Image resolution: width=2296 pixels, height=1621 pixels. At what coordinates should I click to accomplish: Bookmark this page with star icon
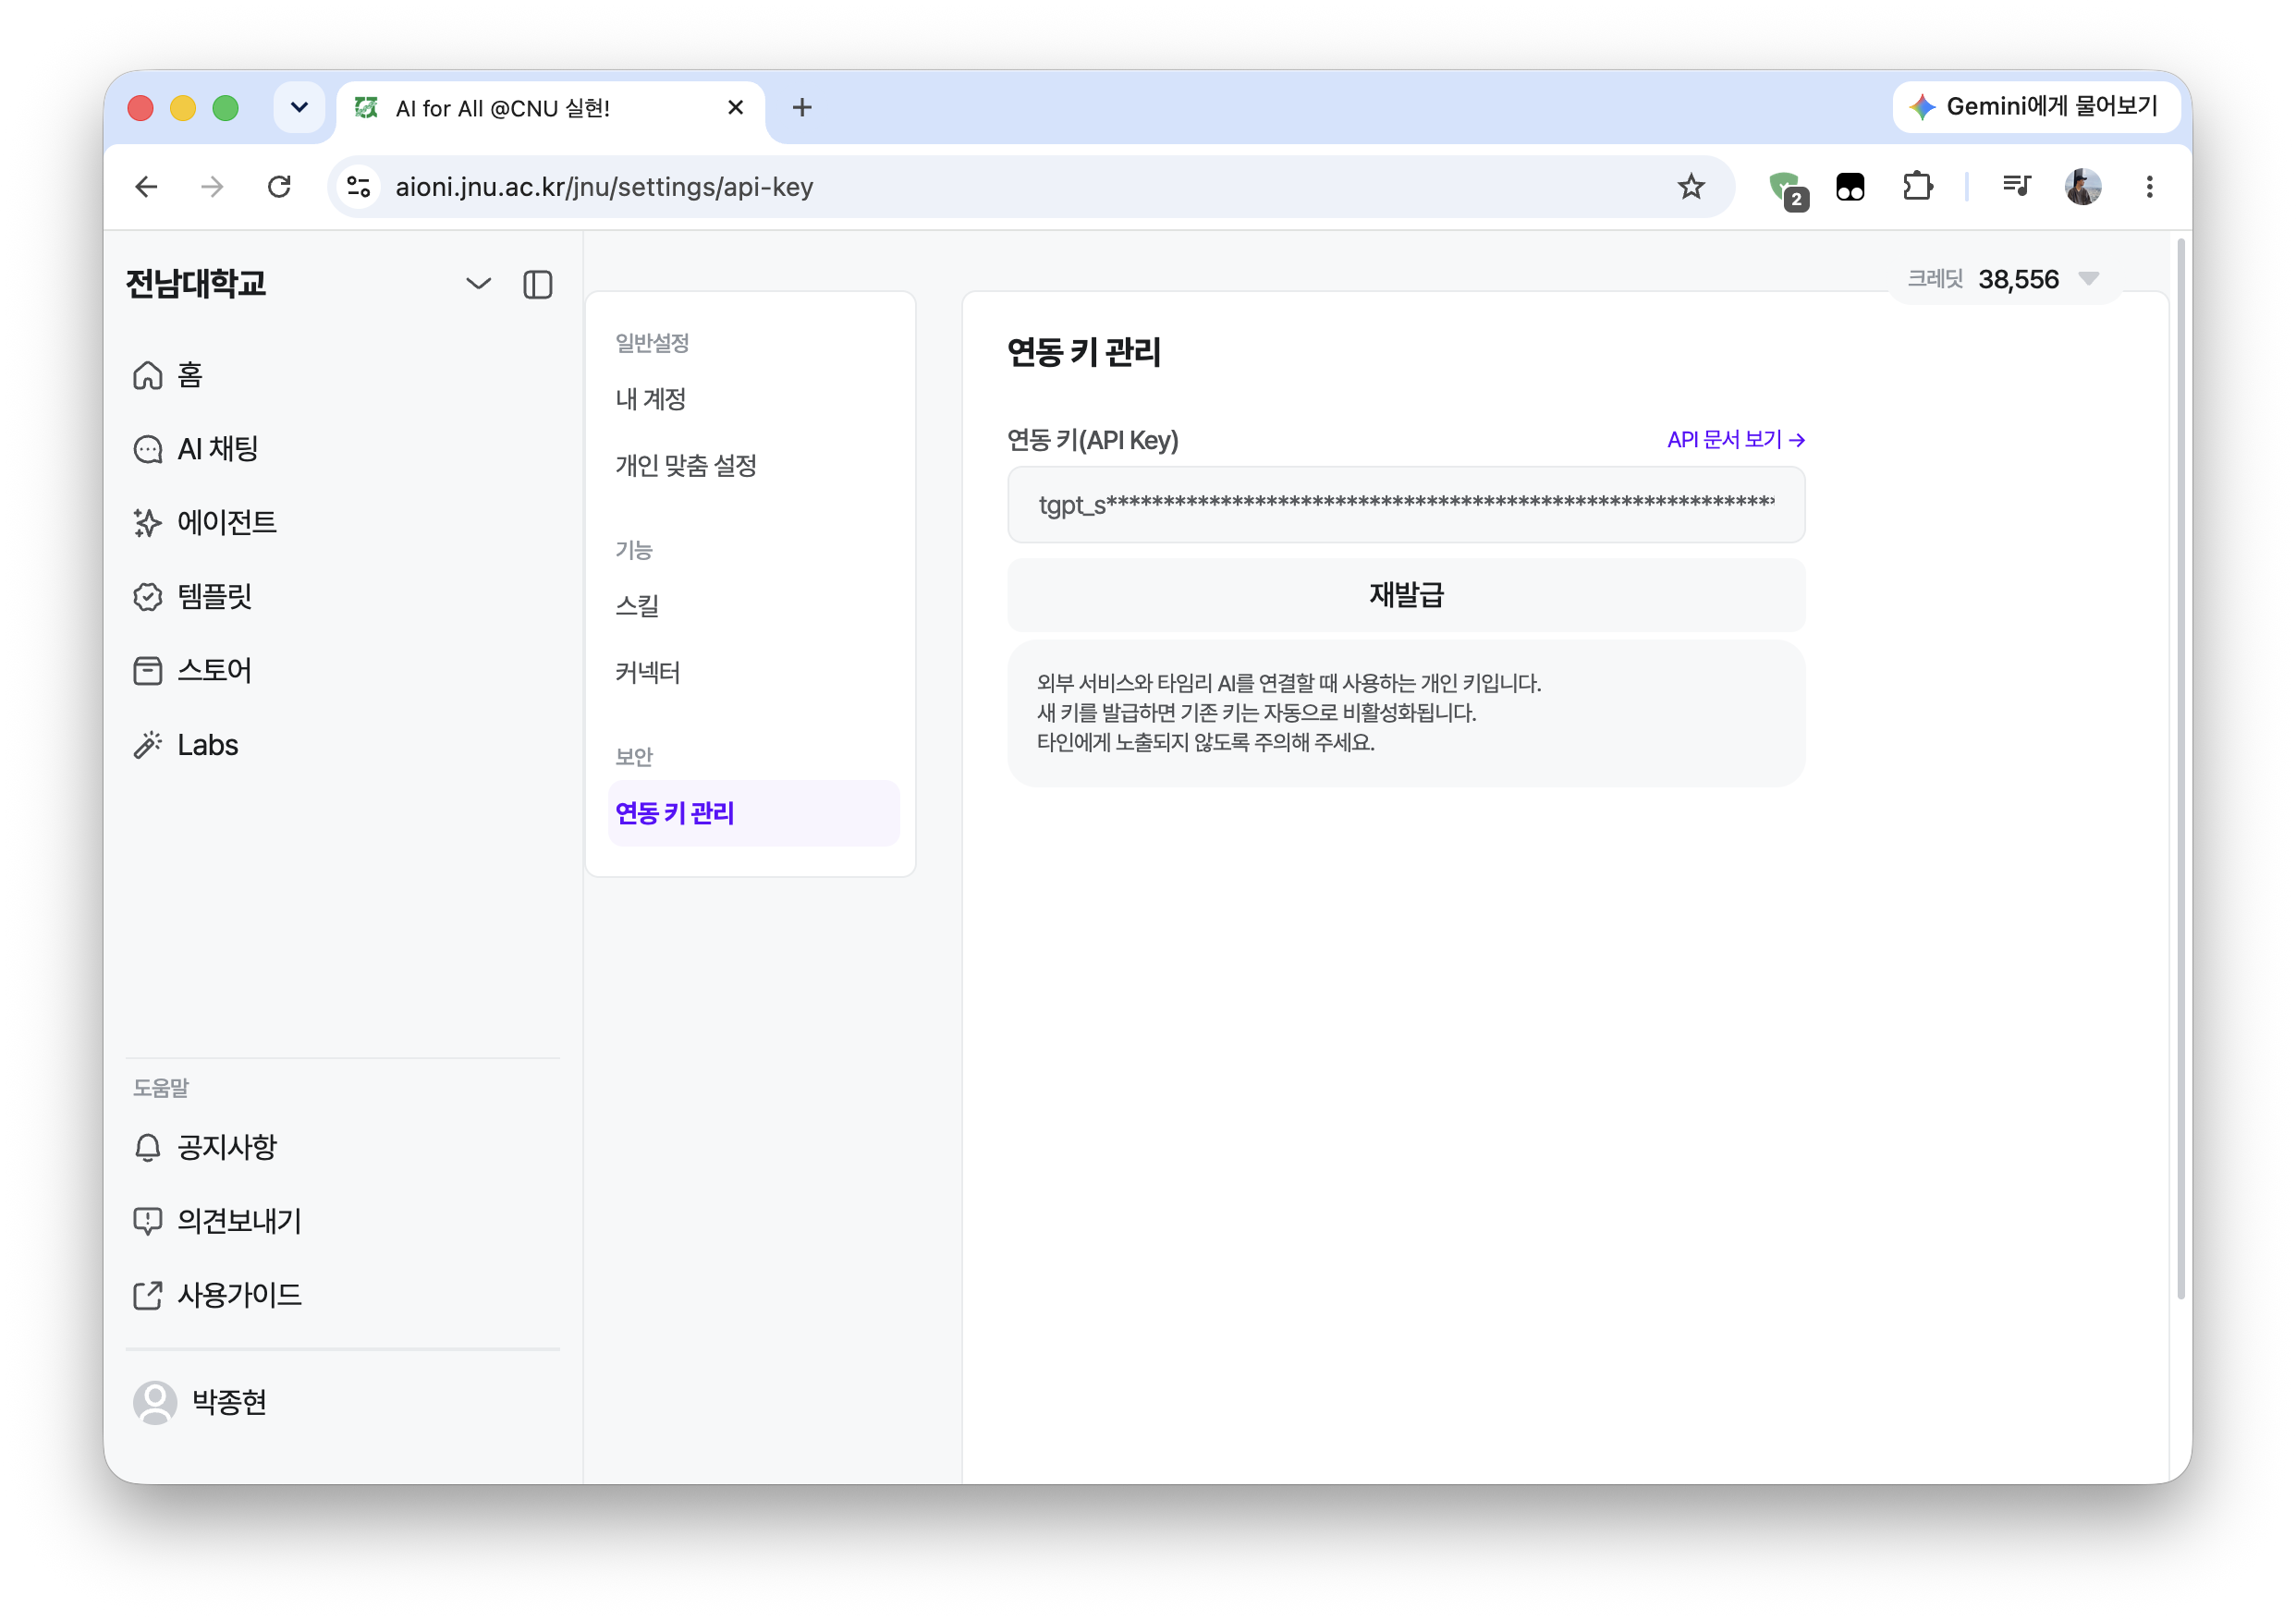point(1690,187)
